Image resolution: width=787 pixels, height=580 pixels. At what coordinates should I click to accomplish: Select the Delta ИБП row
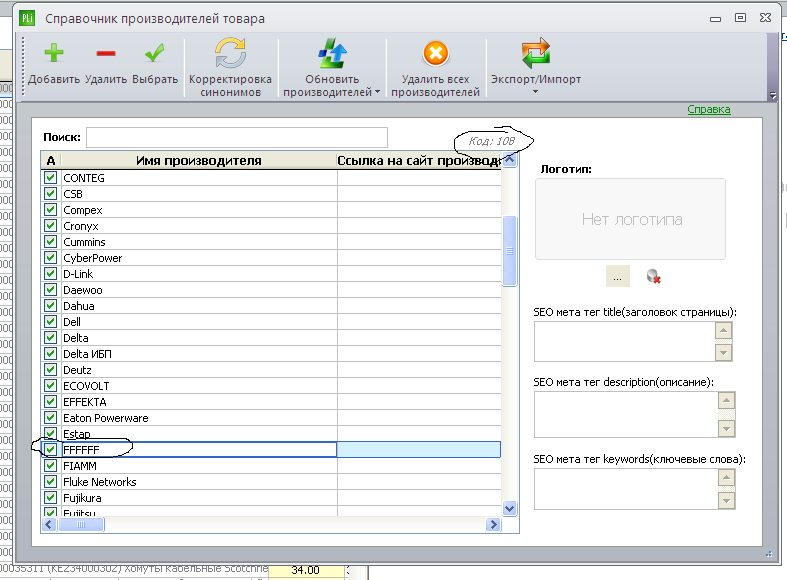(271, 354)
